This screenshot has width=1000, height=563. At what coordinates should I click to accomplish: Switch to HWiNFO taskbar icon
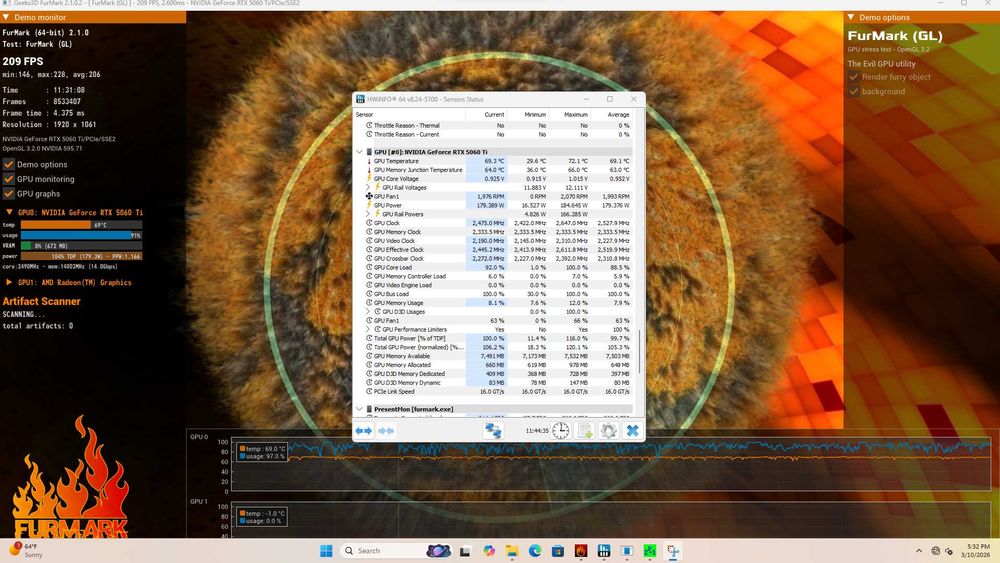604,551
